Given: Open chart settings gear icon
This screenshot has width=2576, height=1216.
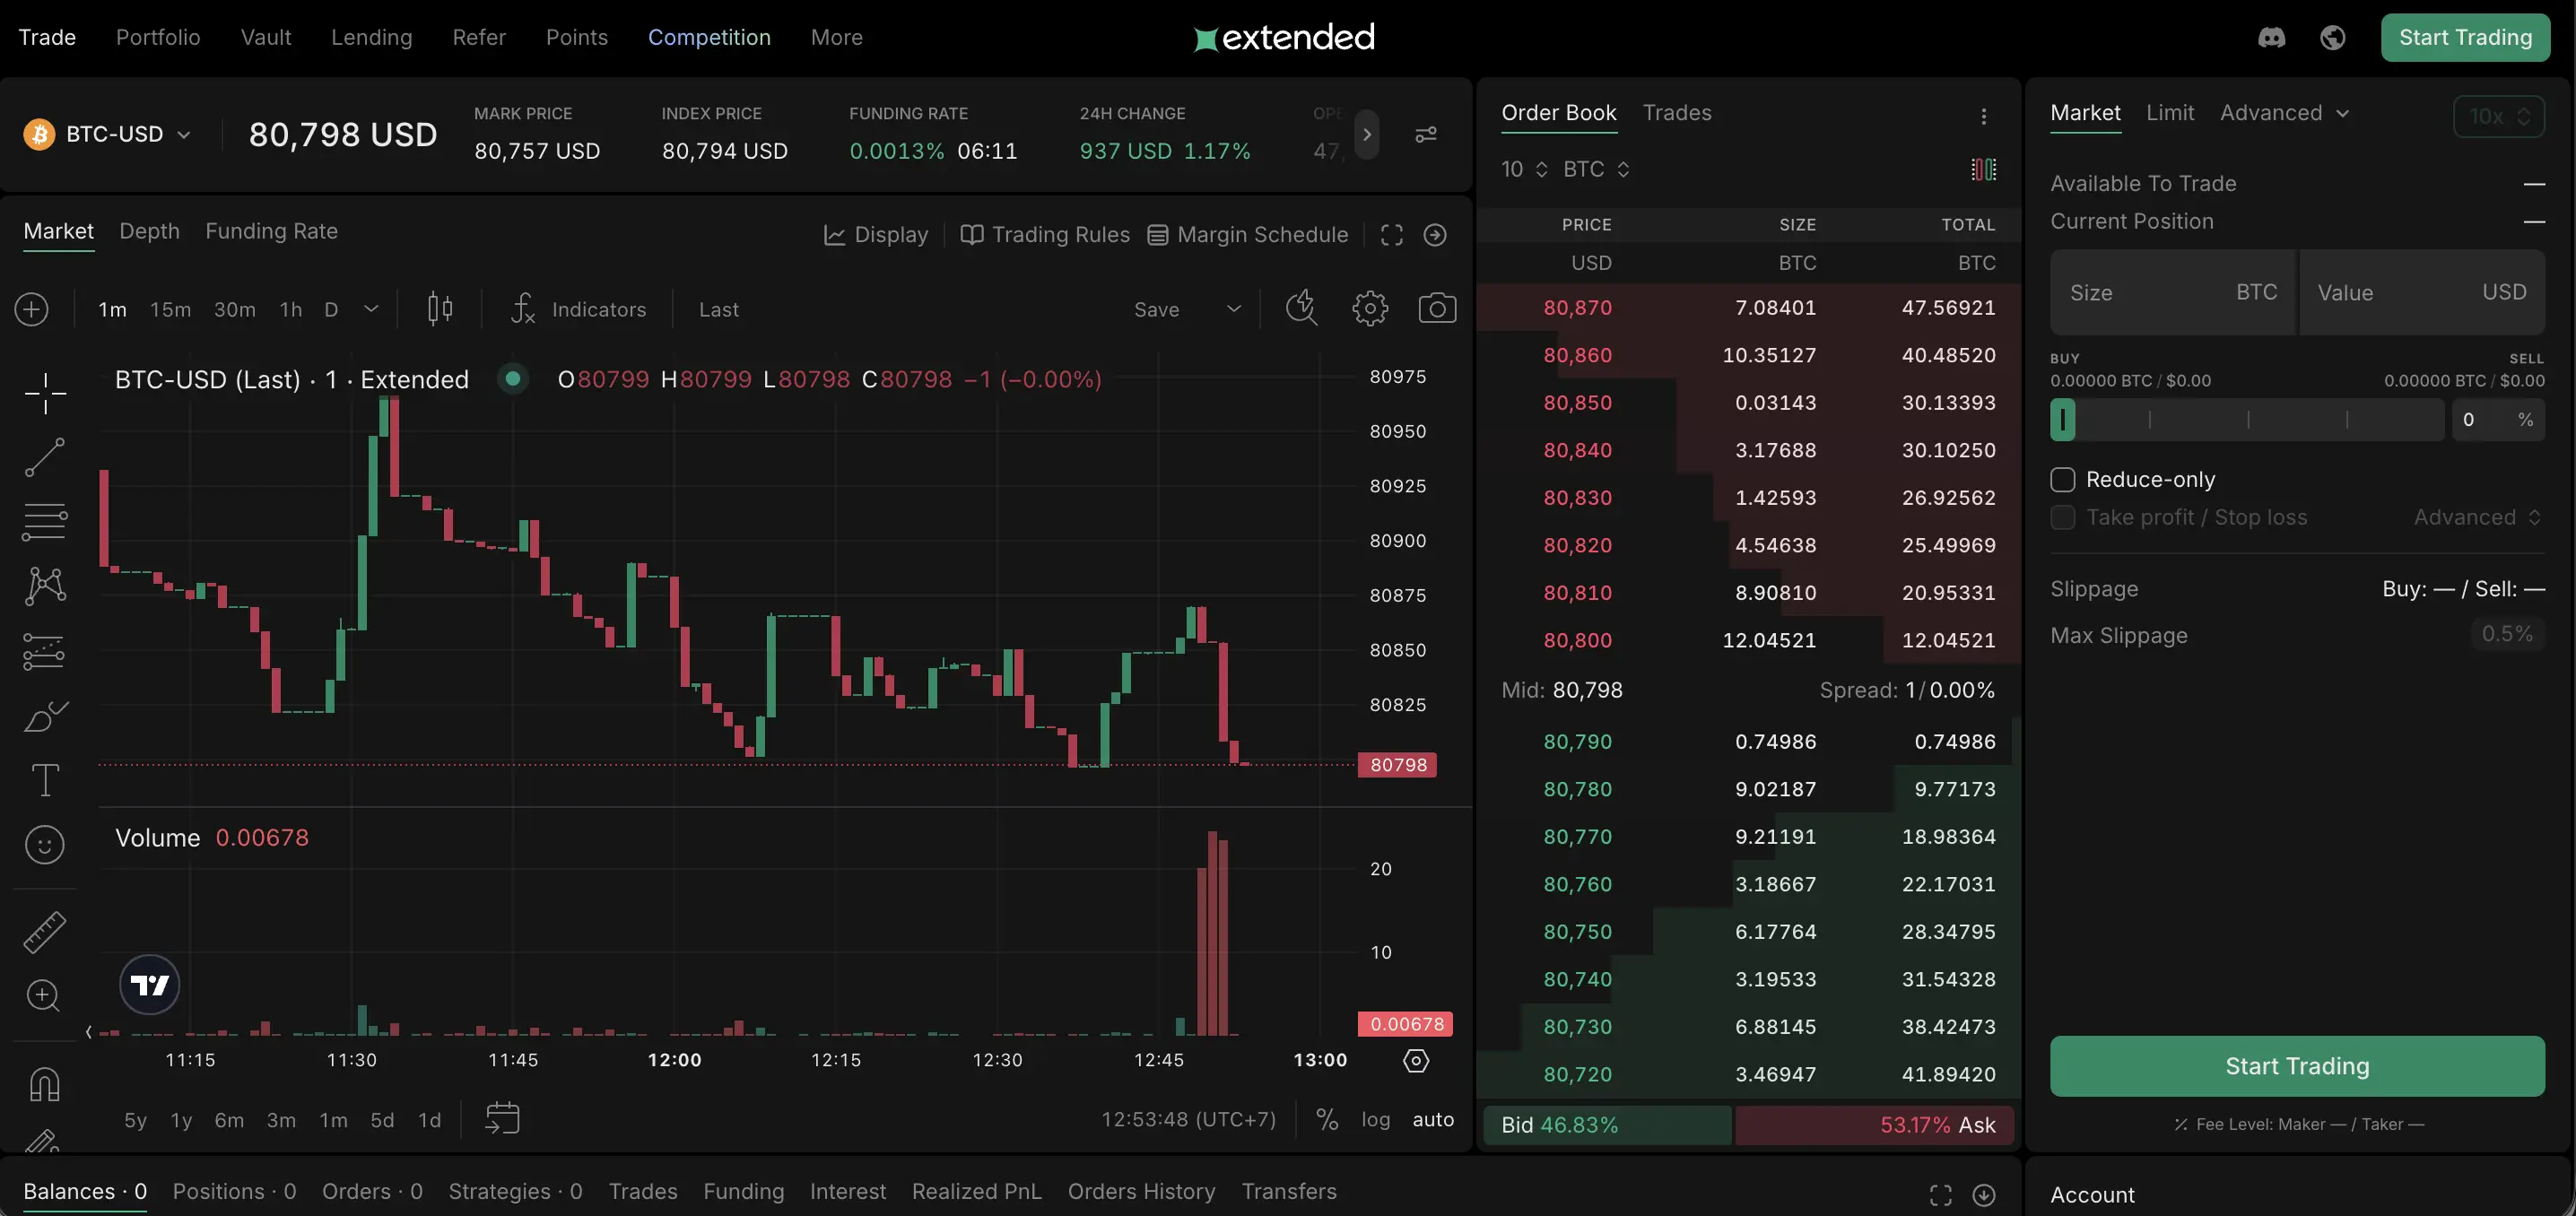Looking at the screenshot, I should 1370,308.
